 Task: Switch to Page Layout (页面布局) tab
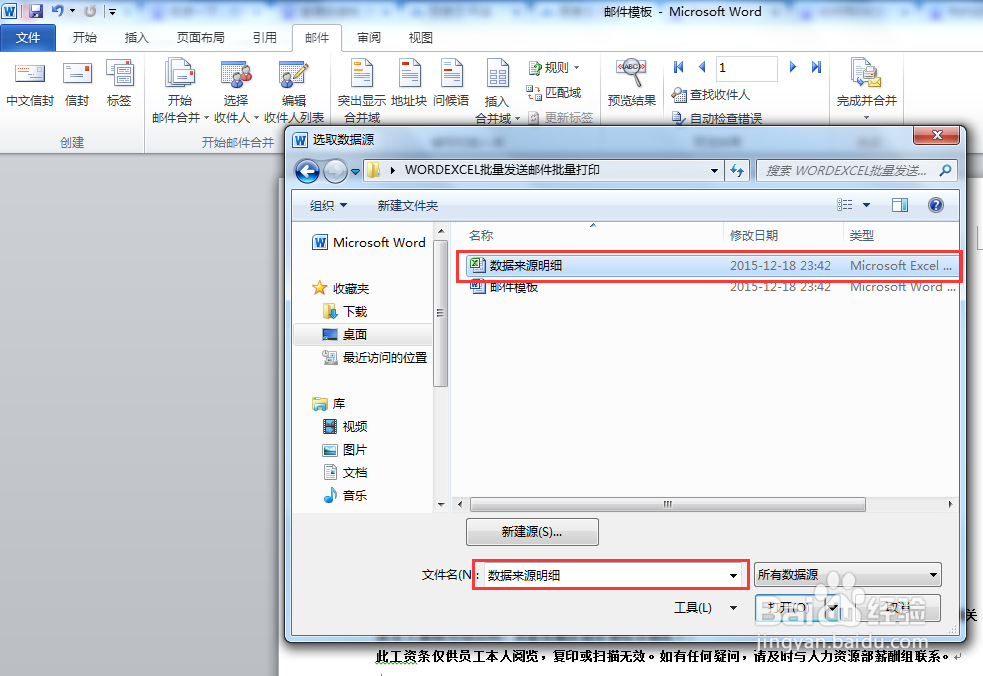click(201, 38)
